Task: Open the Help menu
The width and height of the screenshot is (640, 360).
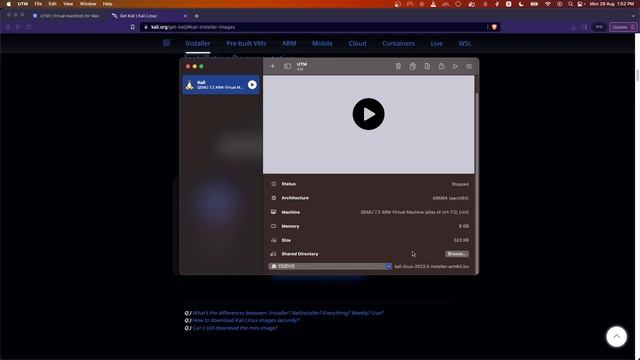Action: [107, 4]
